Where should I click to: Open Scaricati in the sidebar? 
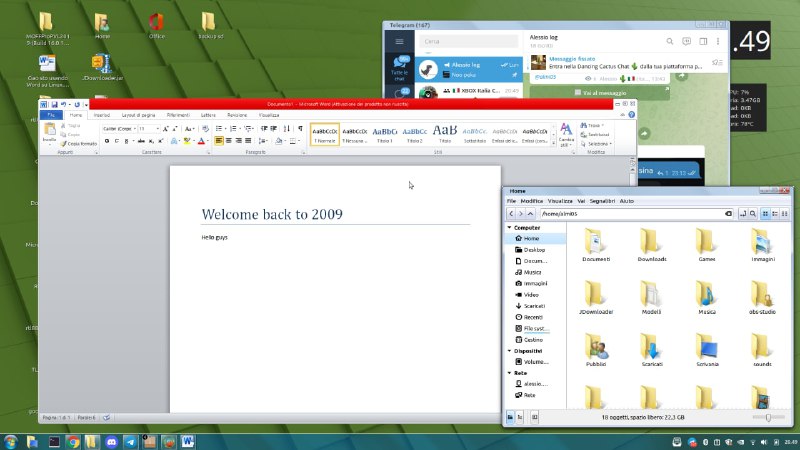(533, 305)
